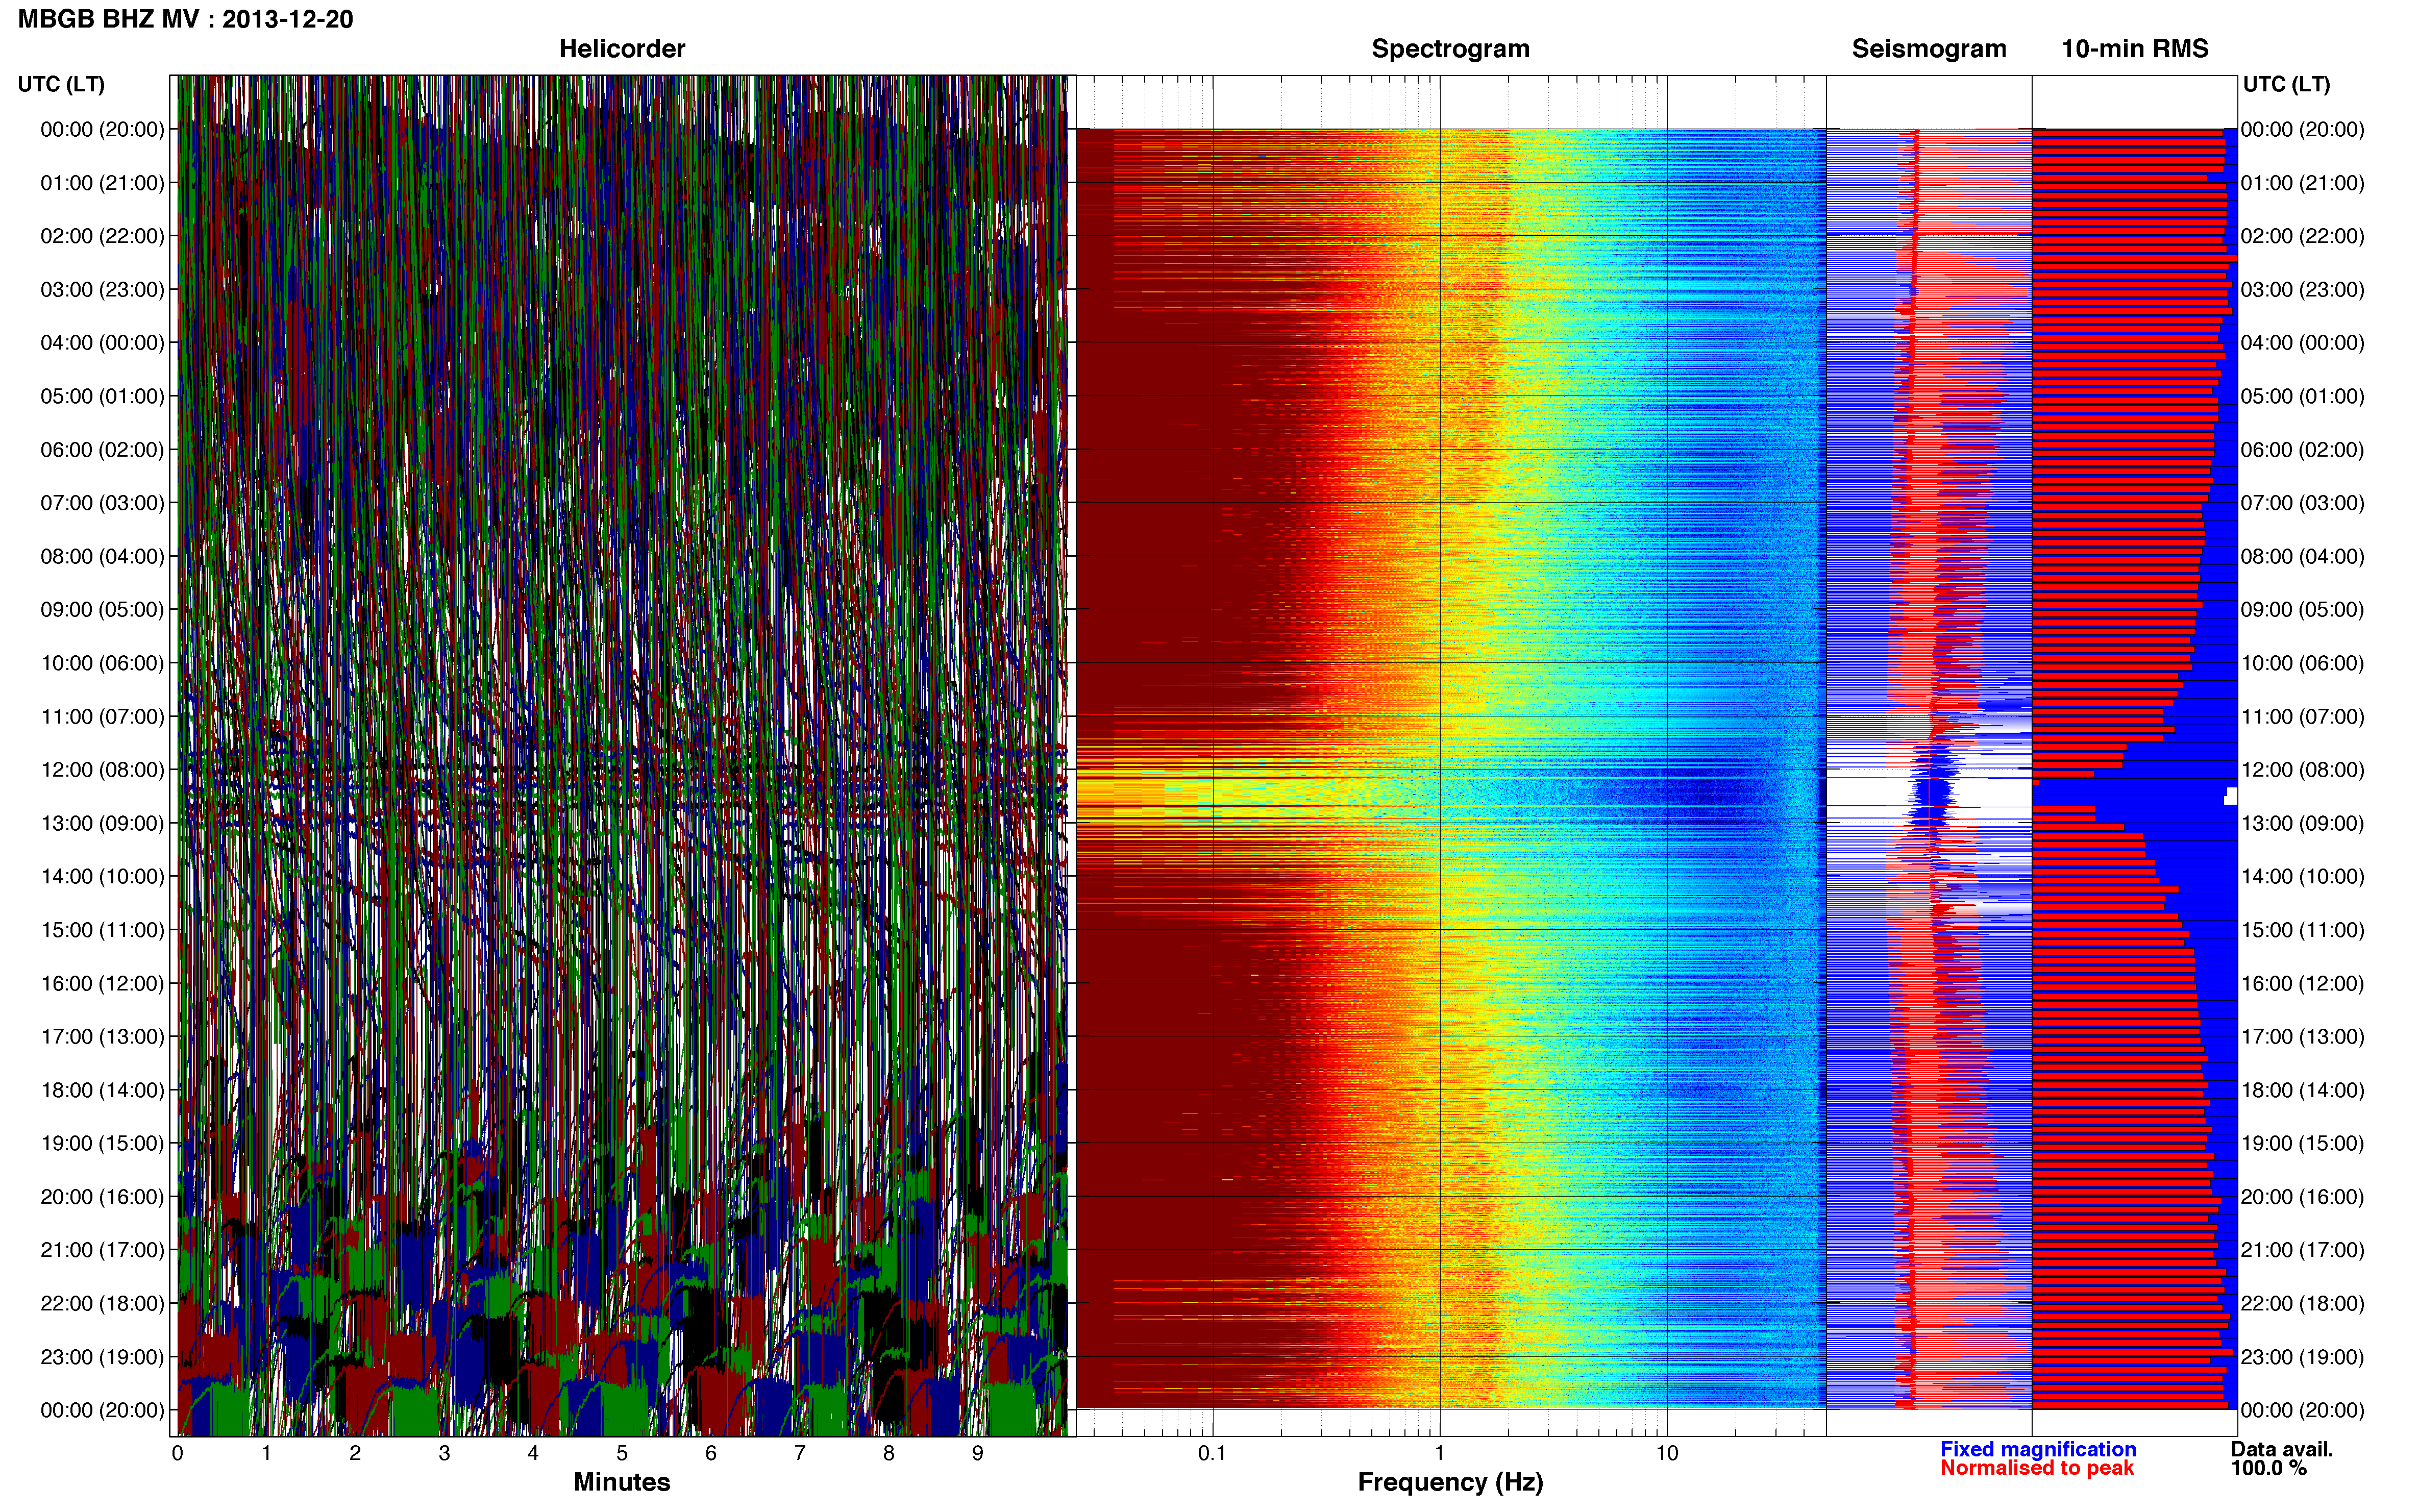Image resolution: width=2419 pixels, height=1512 pixels.
Task: Click the '9' minute tick label
Action: [978, 1453]
